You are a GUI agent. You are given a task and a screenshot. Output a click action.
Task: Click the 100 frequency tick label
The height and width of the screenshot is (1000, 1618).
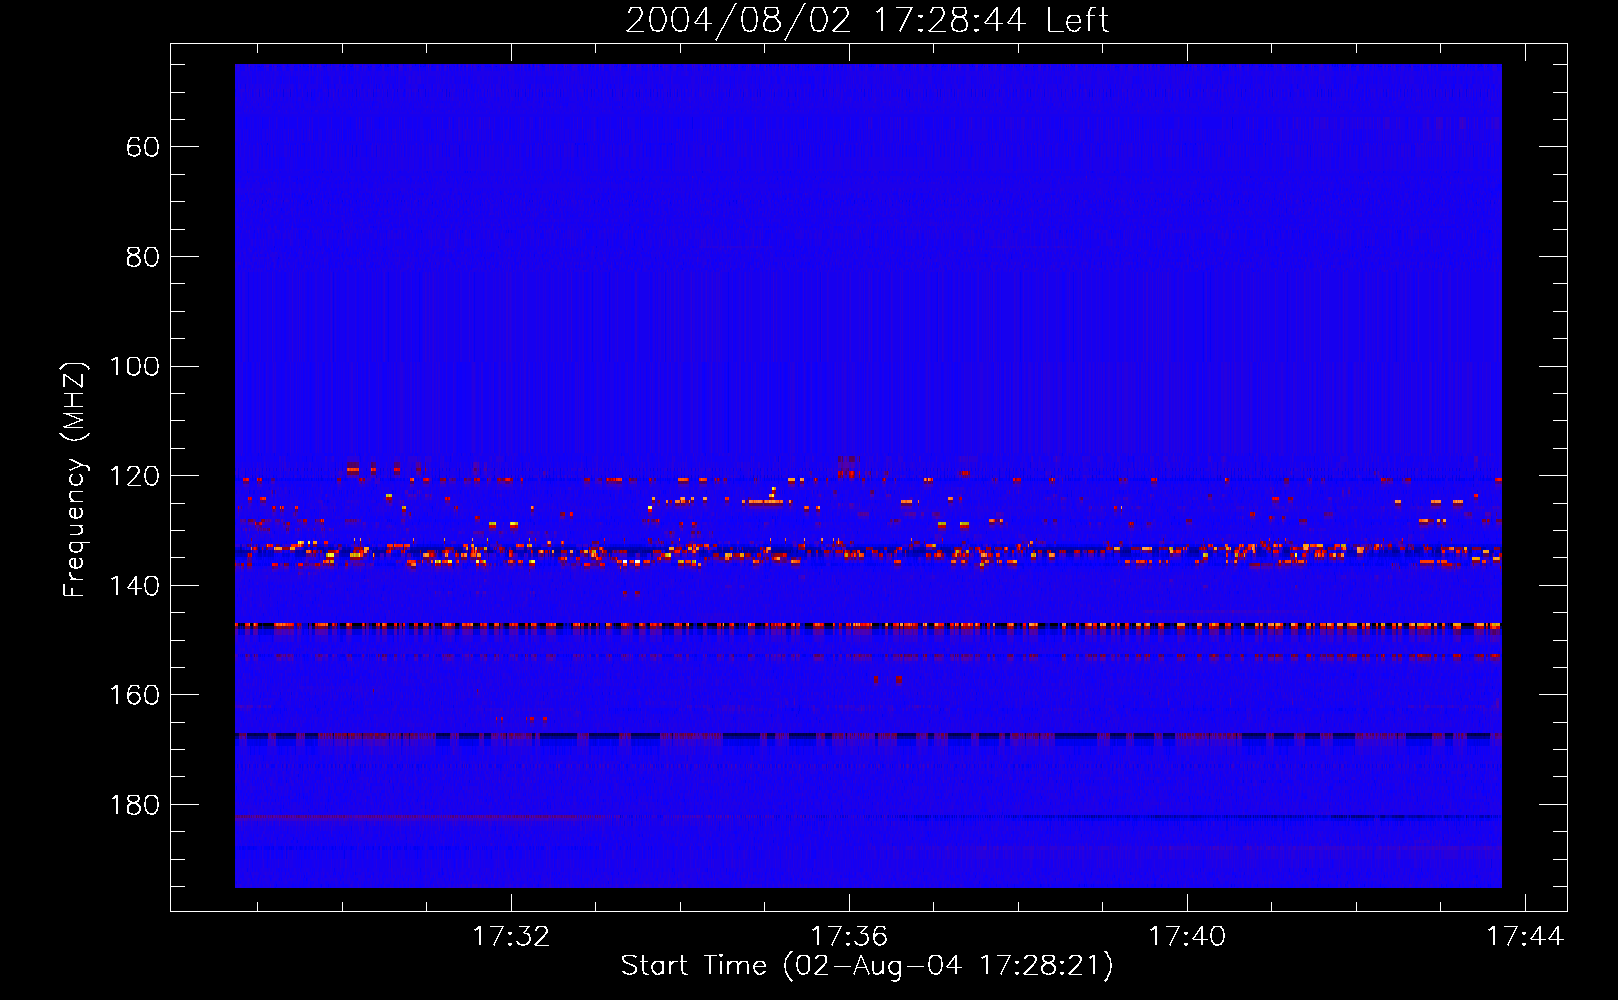point(134,367)
